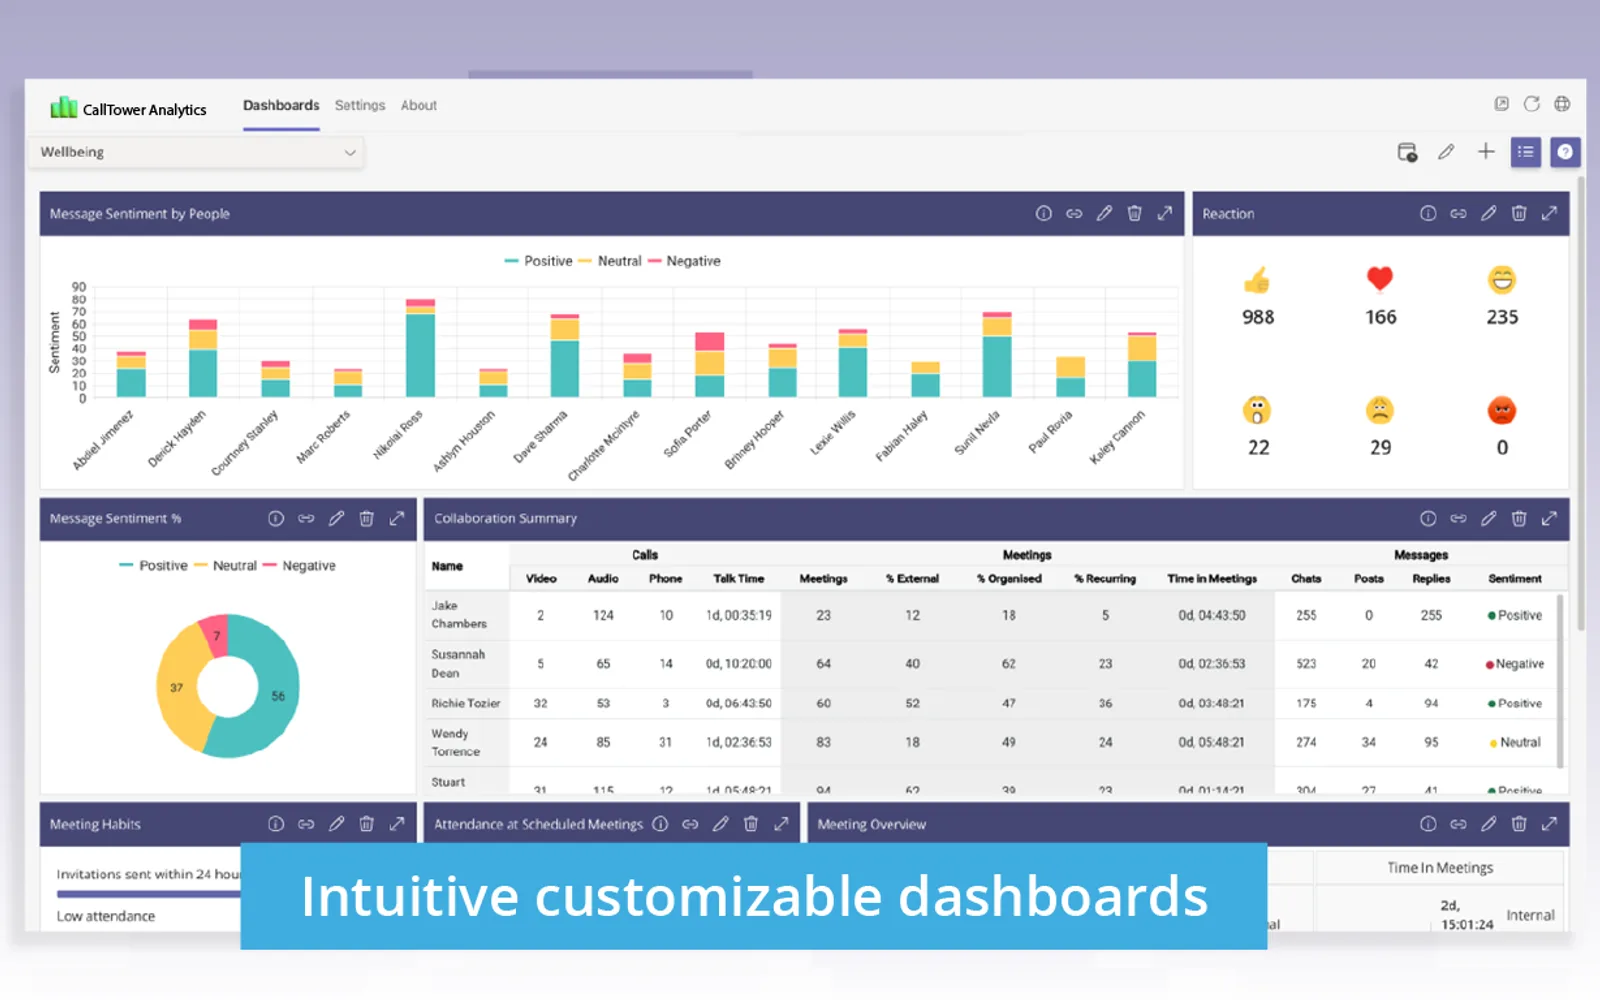Click the CallTower Analytics logo
Viewport: 1600px width, 1000px height.
(x=128, y=108)
